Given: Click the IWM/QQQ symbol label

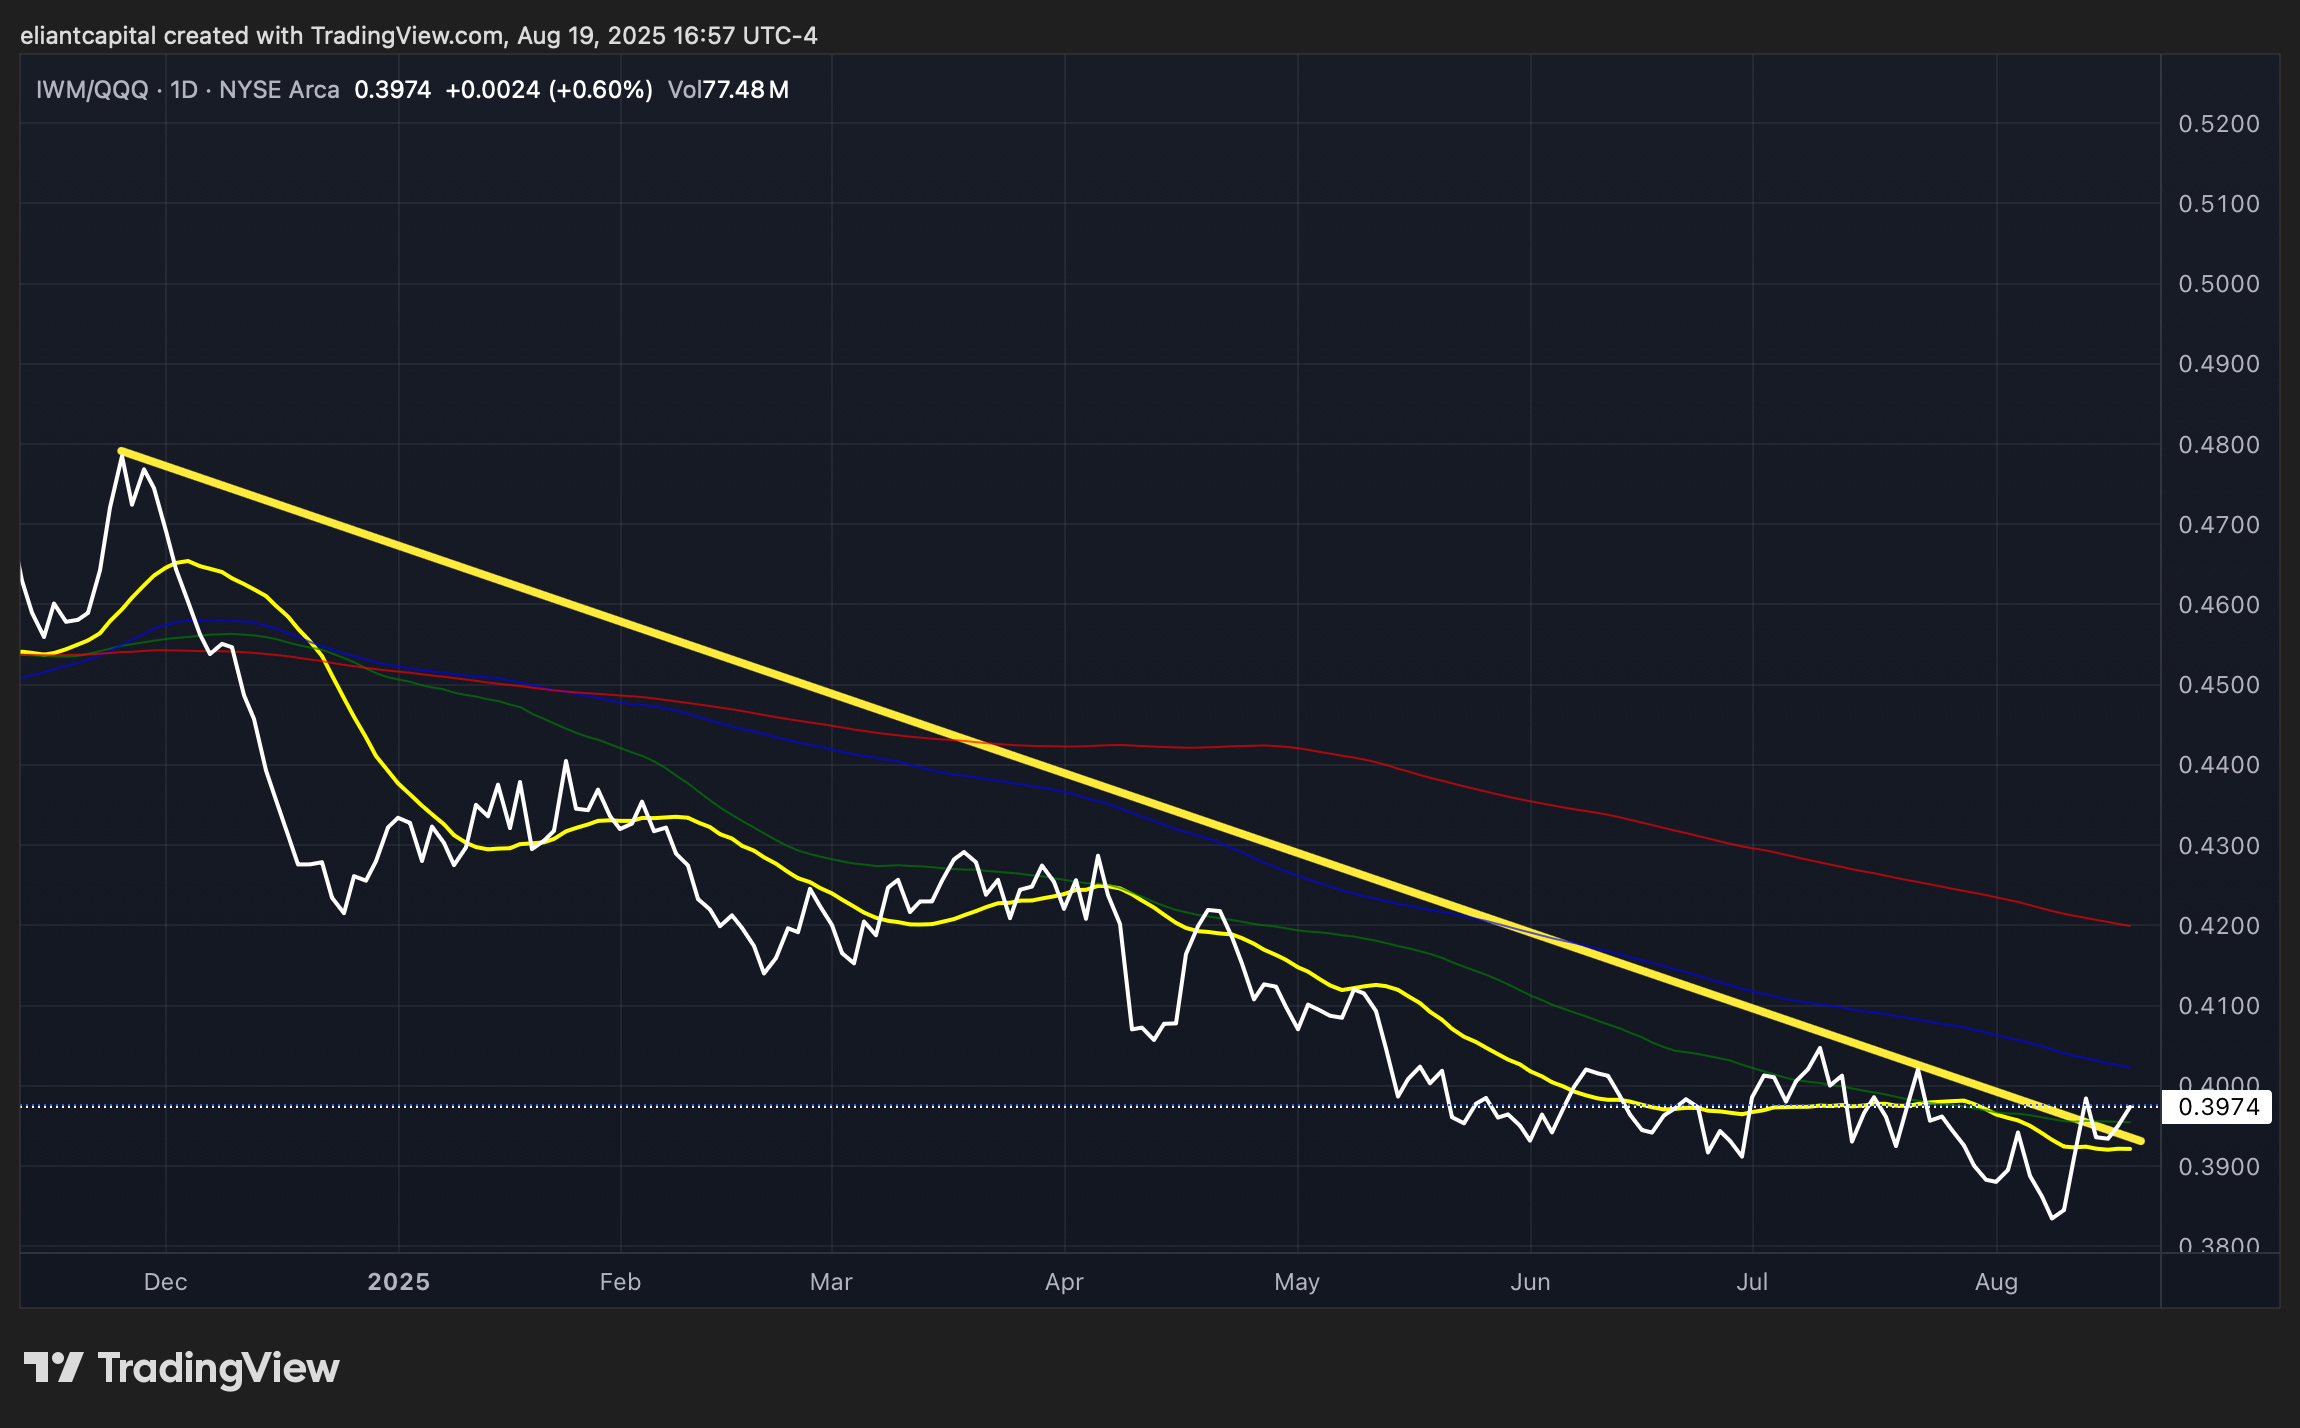Looking at the screenshot, I should pos(92,90).
